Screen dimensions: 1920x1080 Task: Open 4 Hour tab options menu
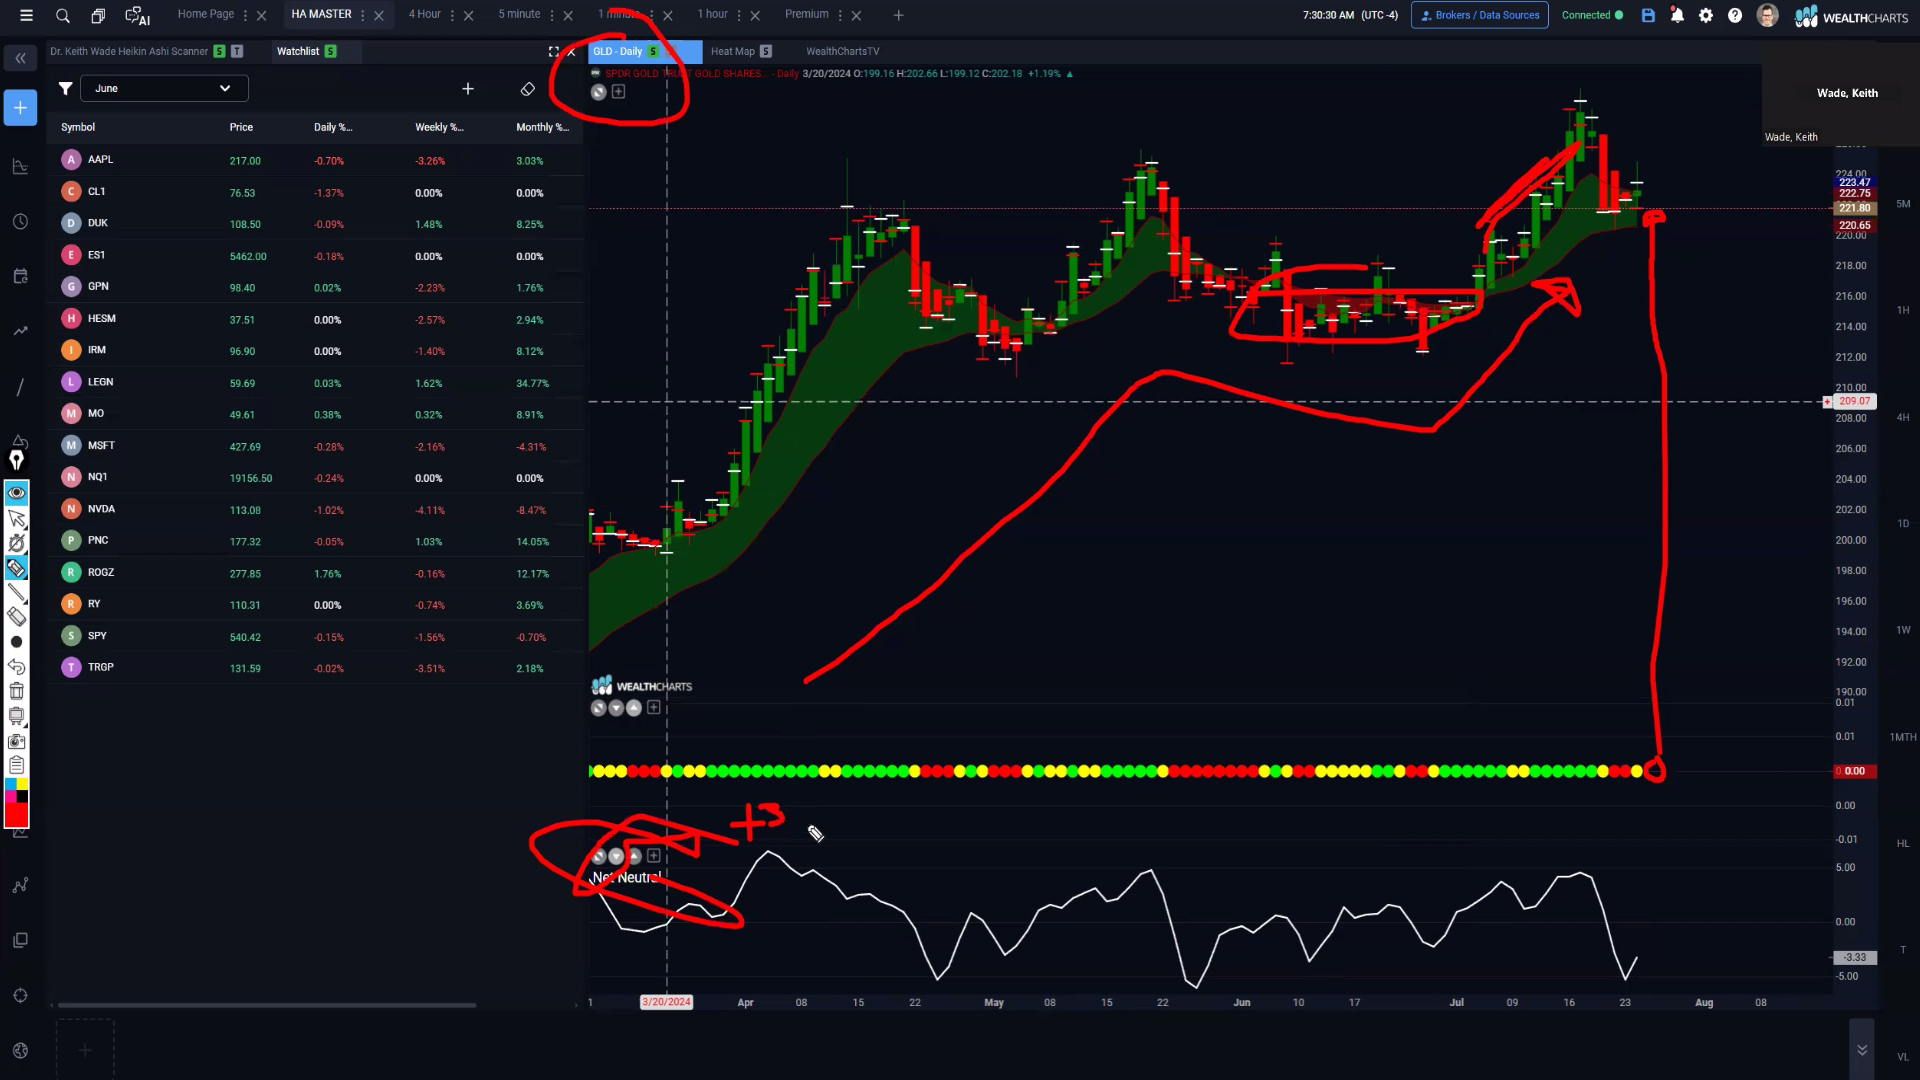tap(453, 15)
